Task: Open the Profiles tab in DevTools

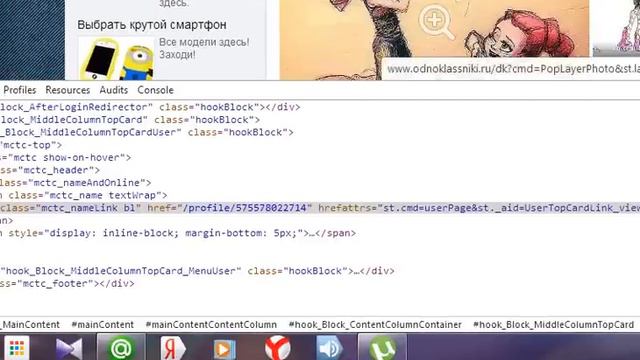Action: [20, 90]
